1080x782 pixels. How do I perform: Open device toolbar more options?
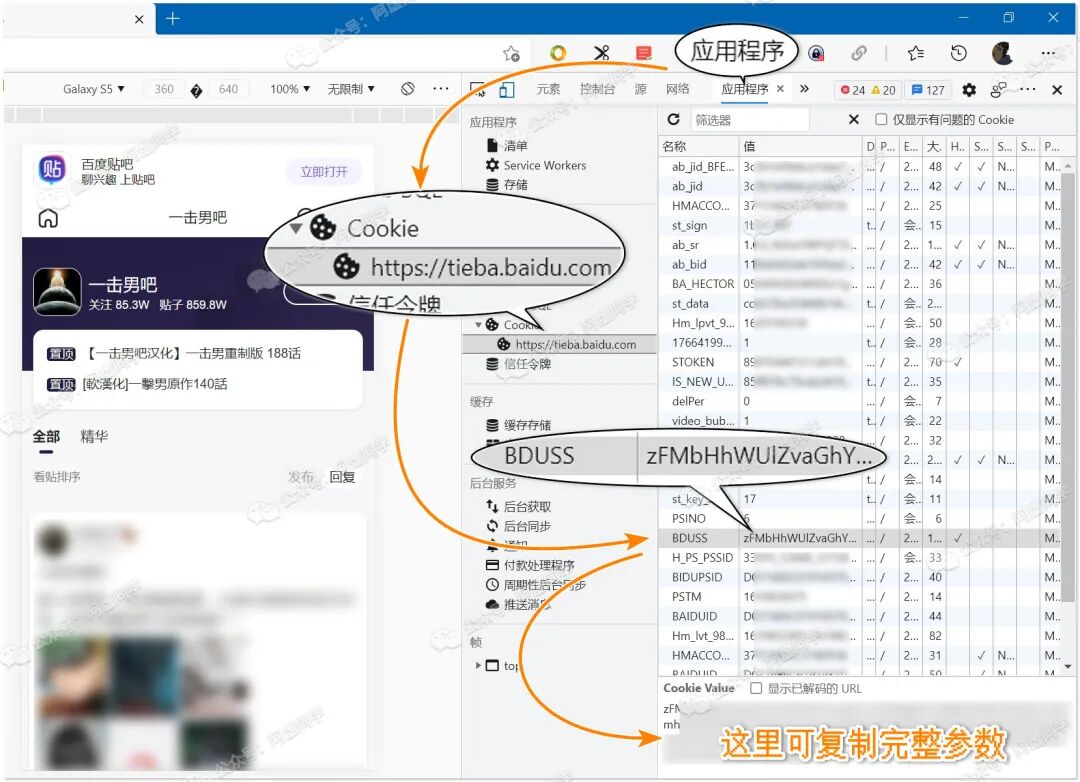tap(441, 88)
